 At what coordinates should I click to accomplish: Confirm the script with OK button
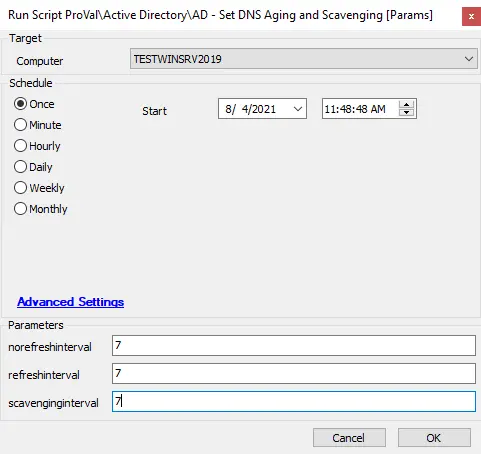434,438
